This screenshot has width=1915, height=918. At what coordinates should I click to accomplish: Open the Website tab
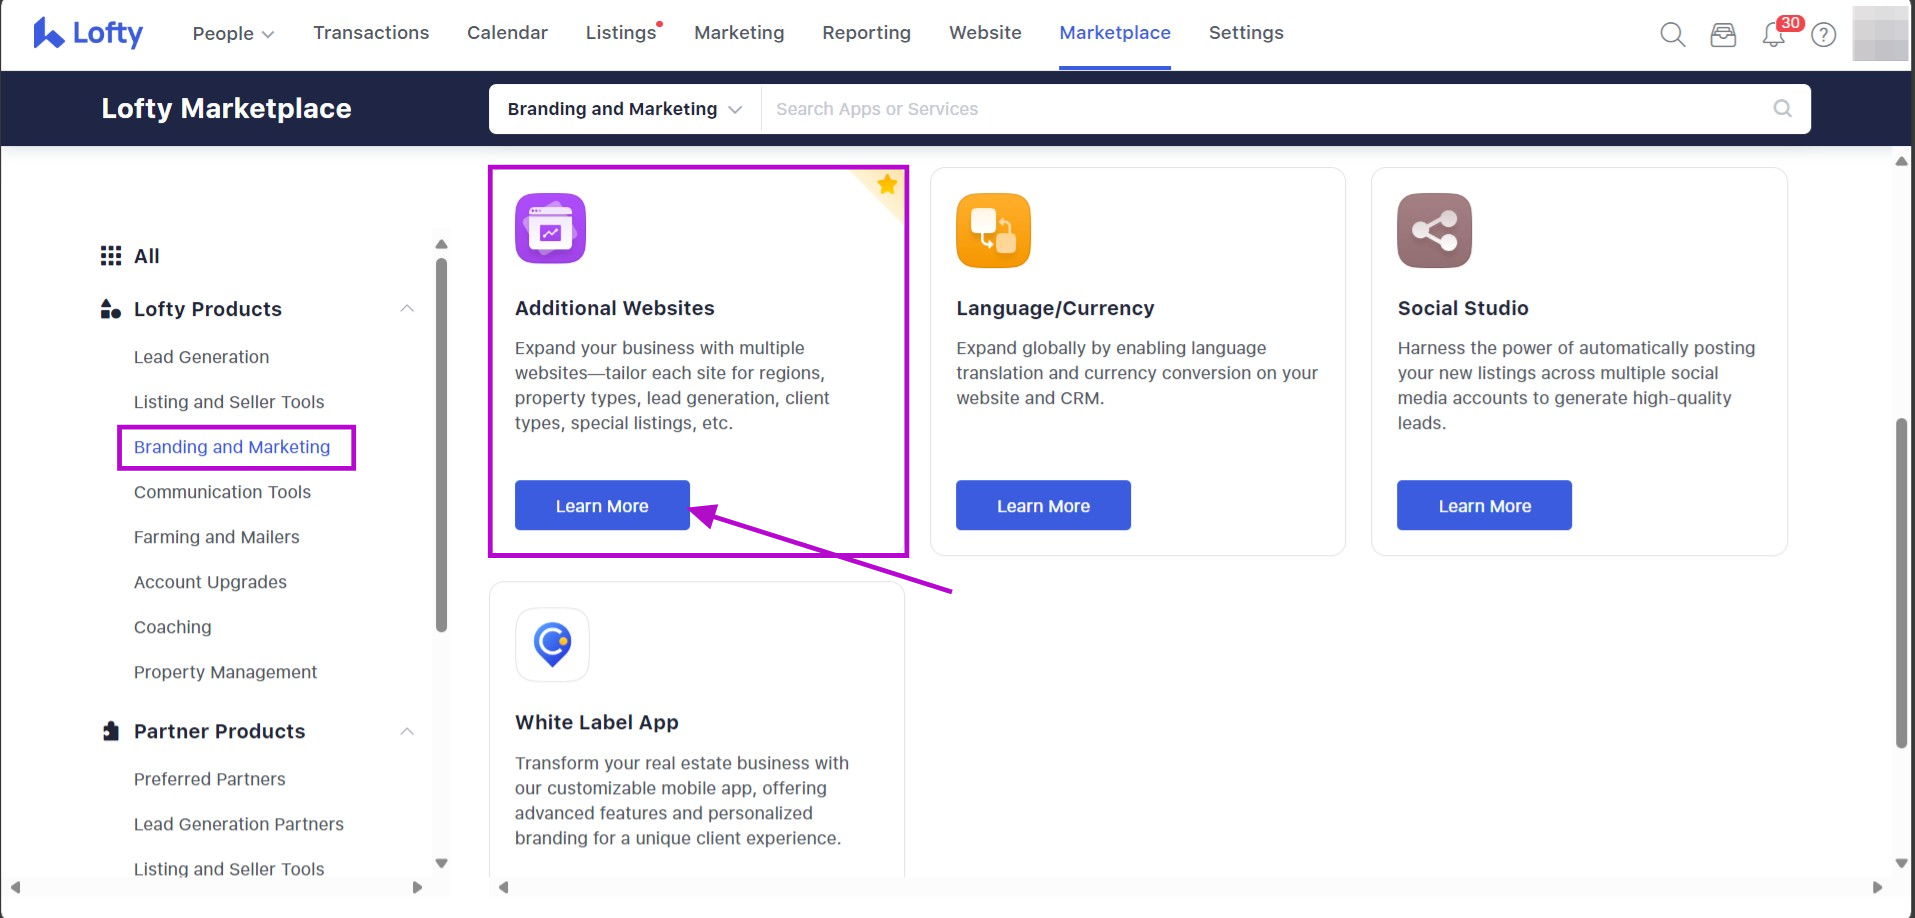985,33
